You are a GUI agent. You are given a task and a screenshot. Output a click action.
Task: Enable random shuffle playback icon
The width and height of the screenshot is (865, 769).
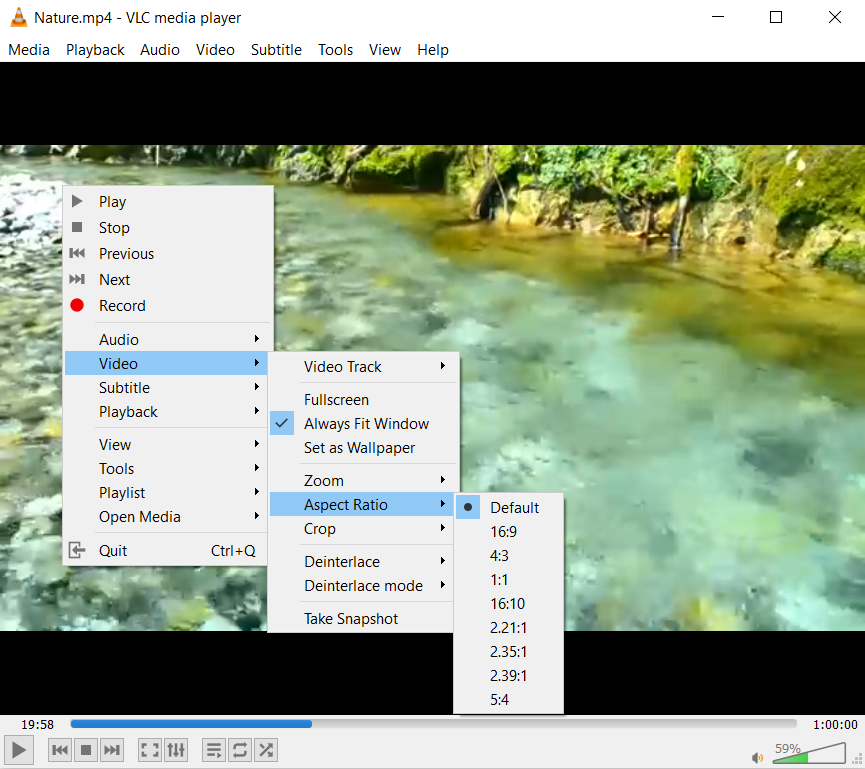pos(266,749)
